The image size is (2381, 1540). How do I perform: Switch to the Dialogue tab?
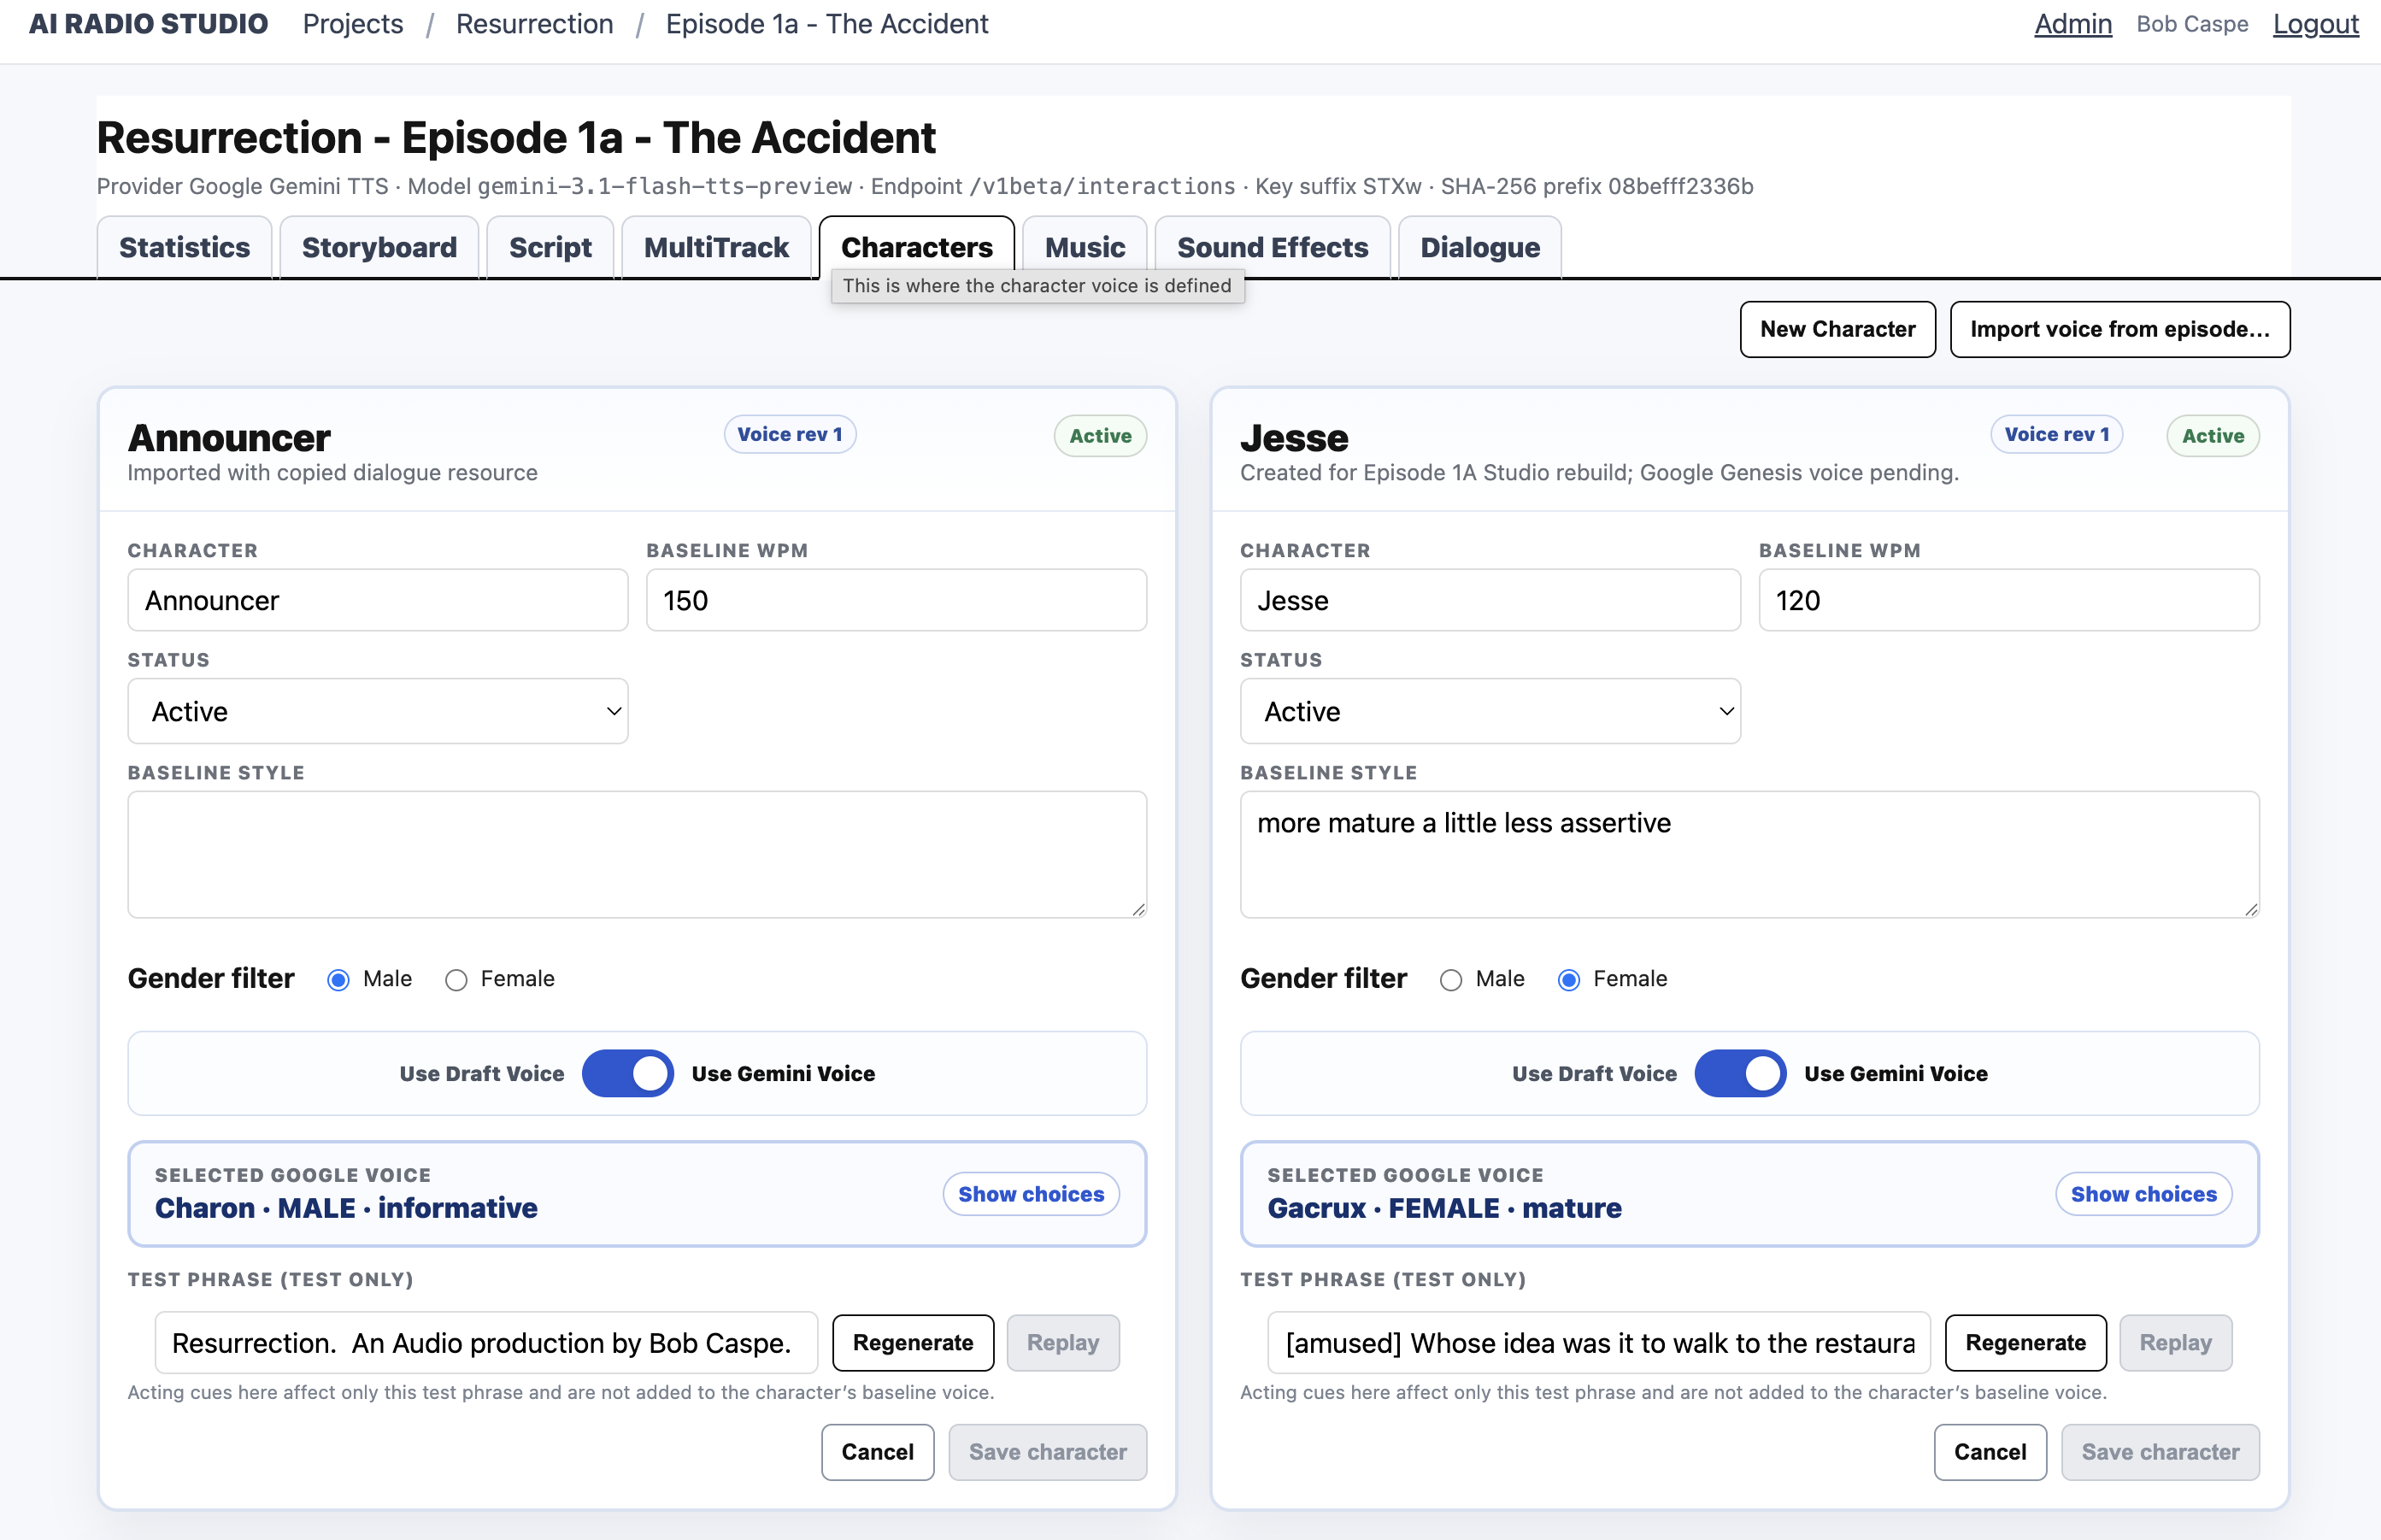pos(1480,247)
